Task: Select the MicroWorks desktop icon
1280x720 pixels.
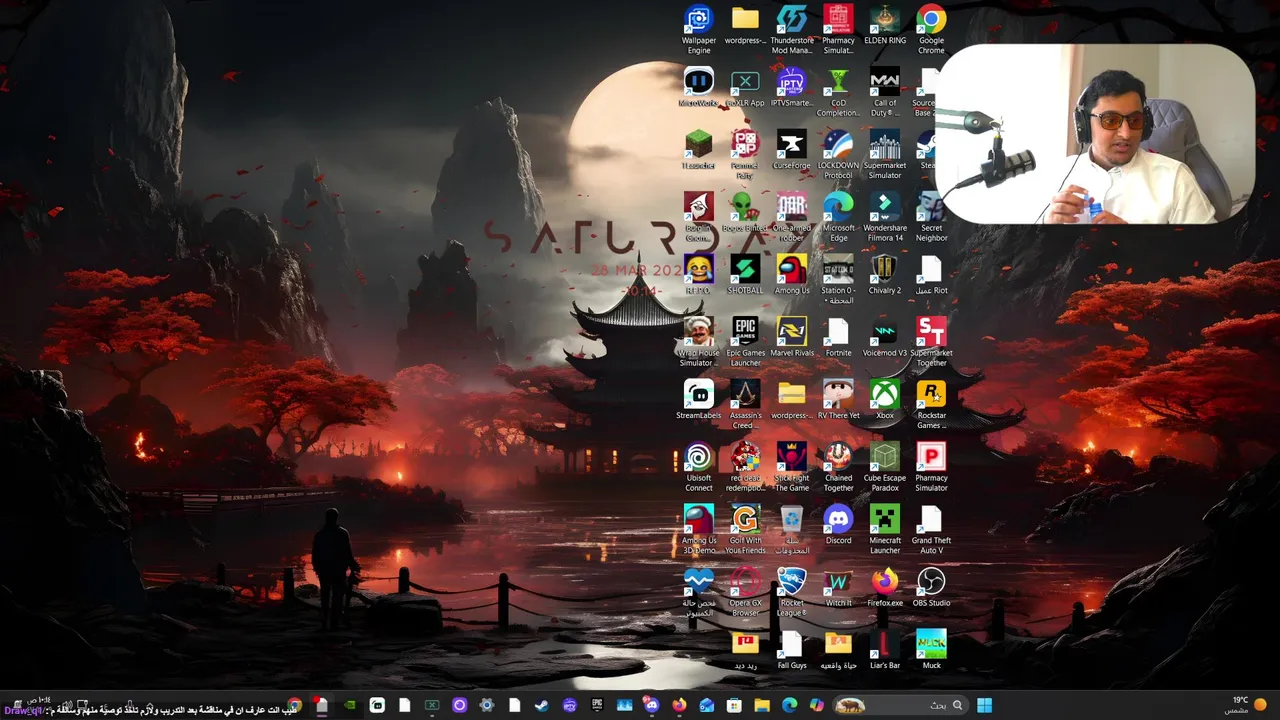Action: coord(699,87)
